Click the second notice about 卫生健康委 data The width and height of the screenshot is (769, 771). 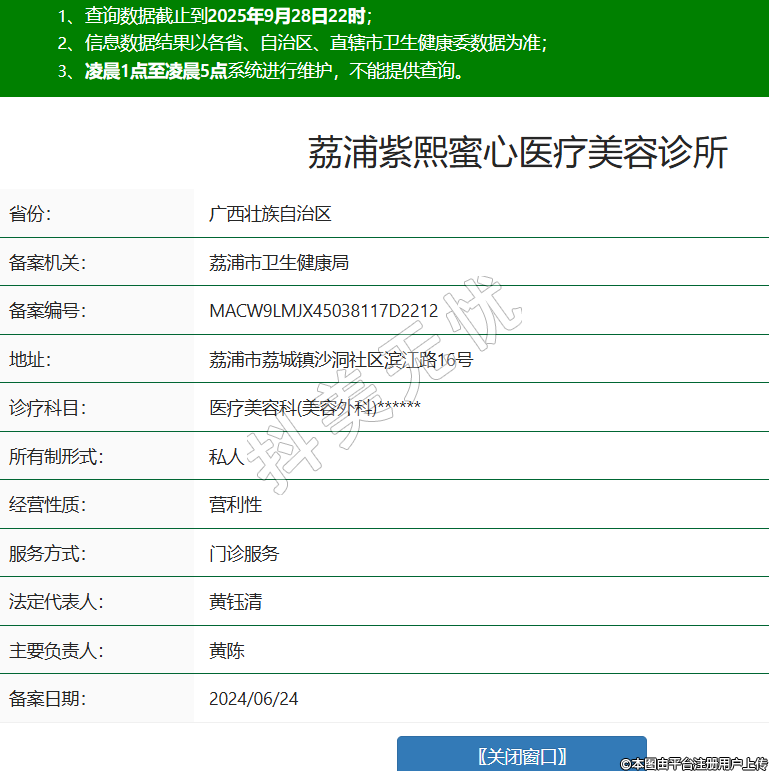tap(302, 43)
